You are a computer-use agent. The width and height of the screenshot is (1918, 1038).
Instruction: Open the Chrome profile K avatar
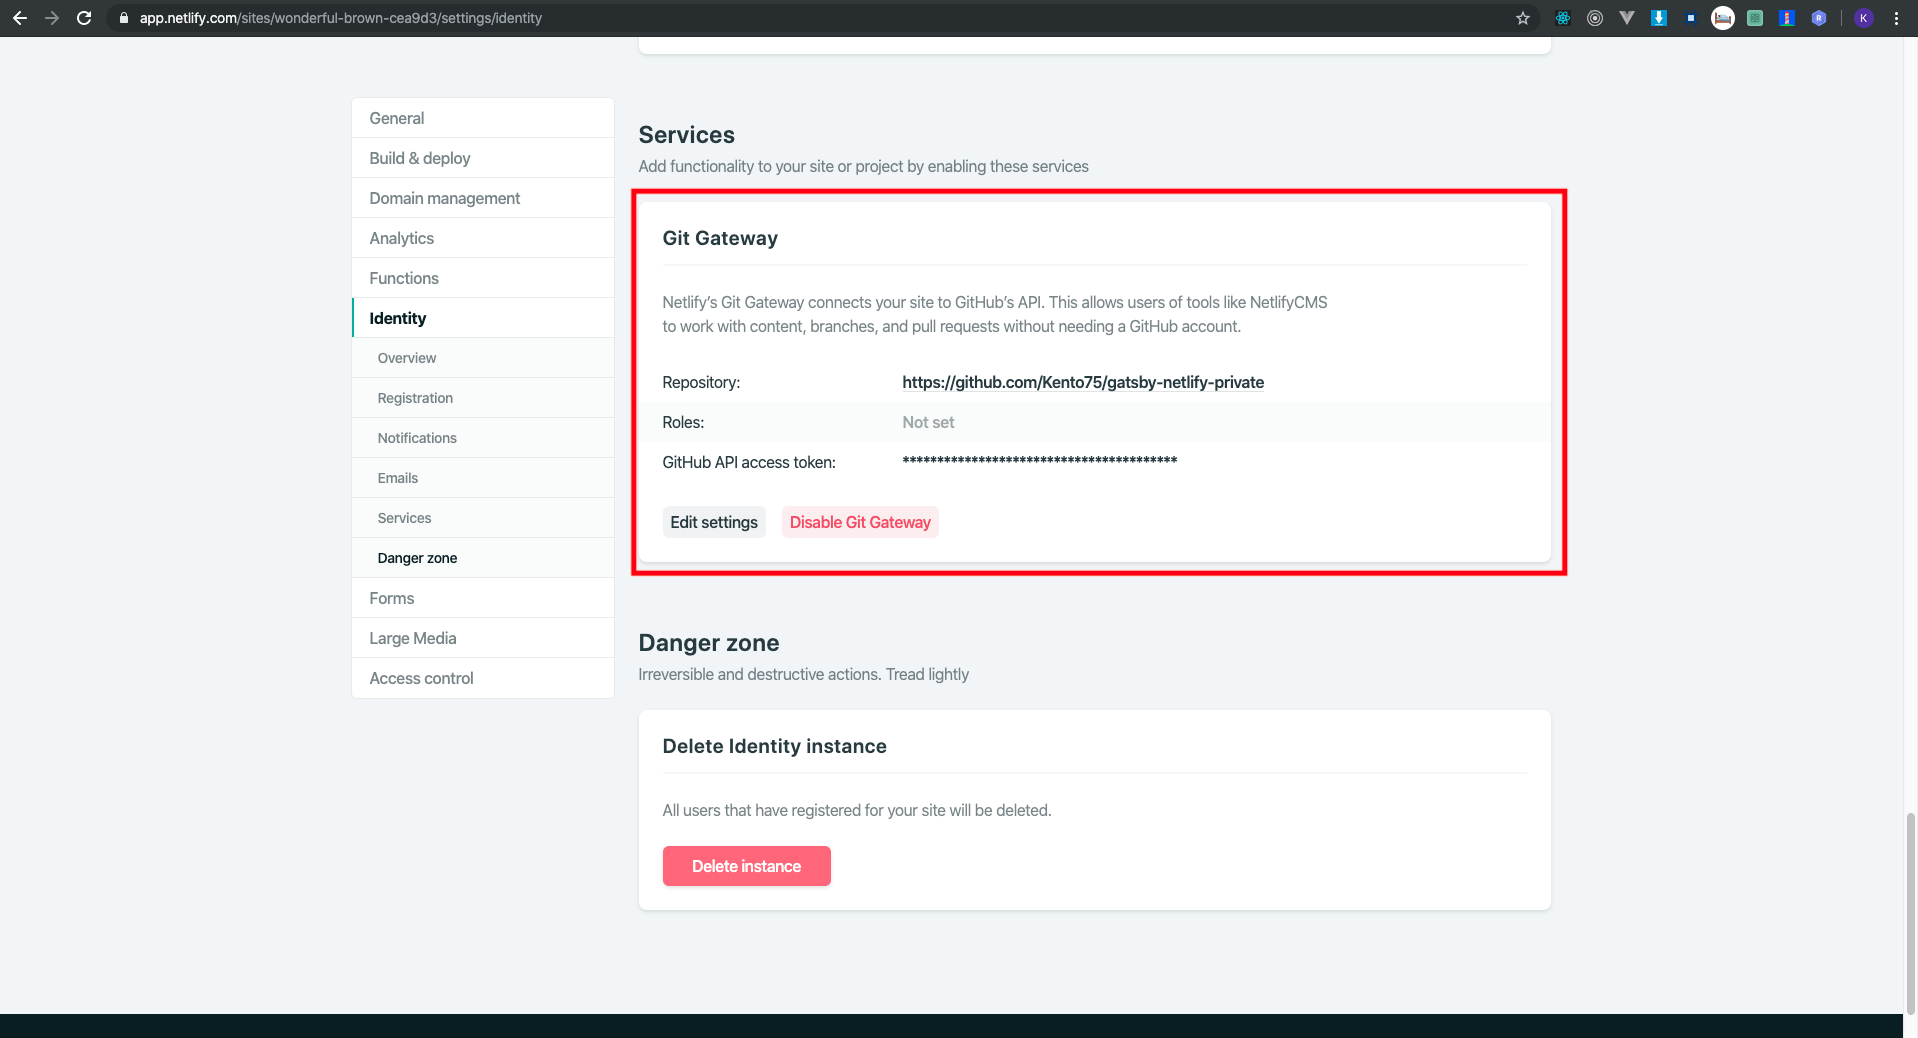click(1864, 18)
